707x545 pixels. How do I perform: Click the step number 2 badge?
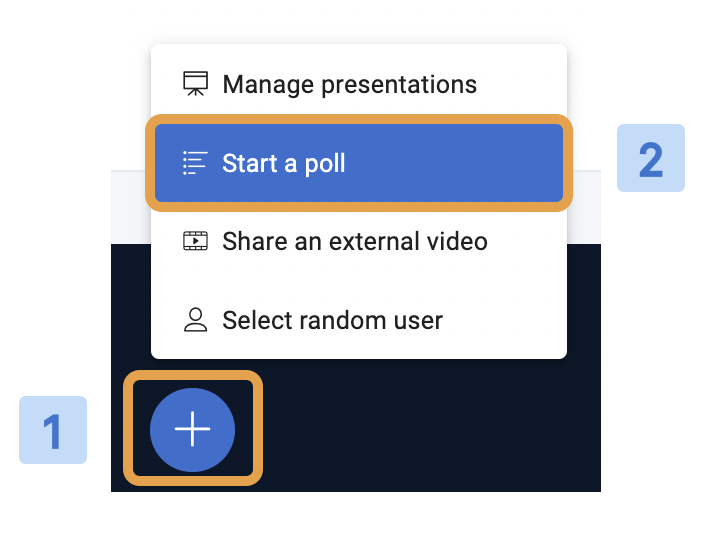[x=651, y=158]
